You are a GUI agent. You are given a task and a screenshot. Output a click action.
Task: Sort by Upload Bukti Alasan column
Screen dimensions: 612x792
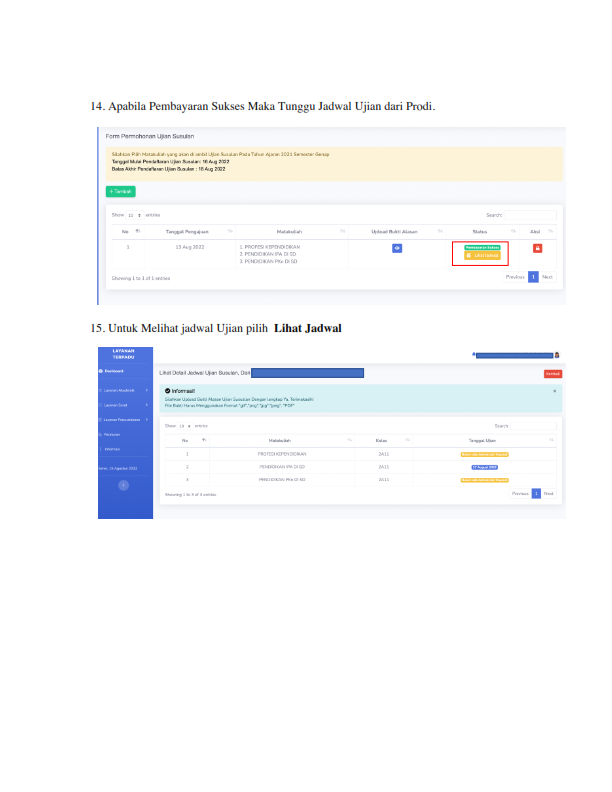pyautogui.click(x=396, y=231)
